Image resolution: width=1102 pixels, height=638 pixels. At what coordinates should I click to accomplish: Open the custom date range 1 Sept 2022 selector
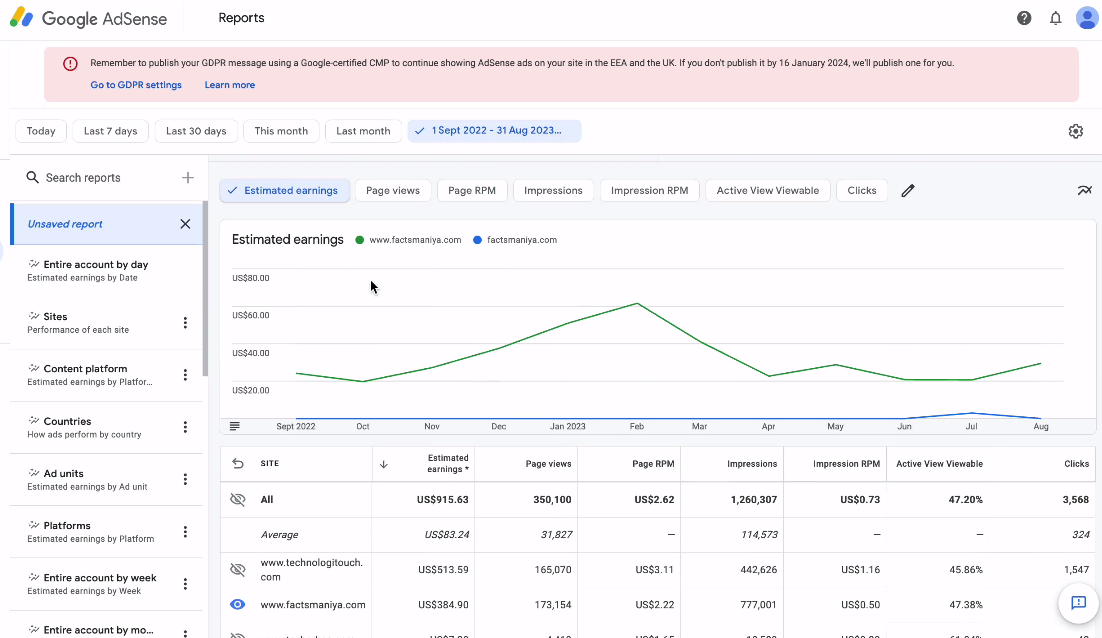pyautogui.click(x=494, y=131)
